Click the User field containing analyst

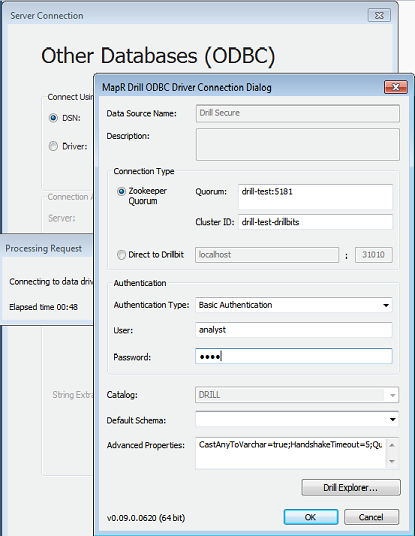click(294, 330)
